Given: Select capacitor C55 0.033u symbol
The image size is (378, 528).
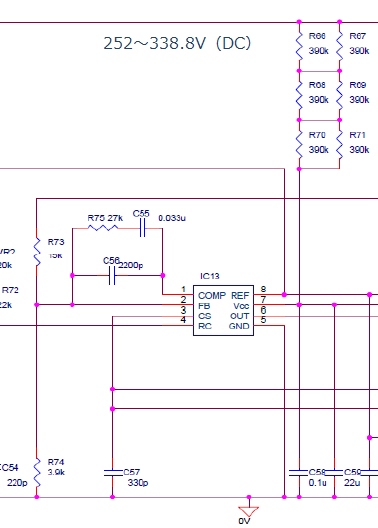Looking at the screenshot, I should coord(142,228).
